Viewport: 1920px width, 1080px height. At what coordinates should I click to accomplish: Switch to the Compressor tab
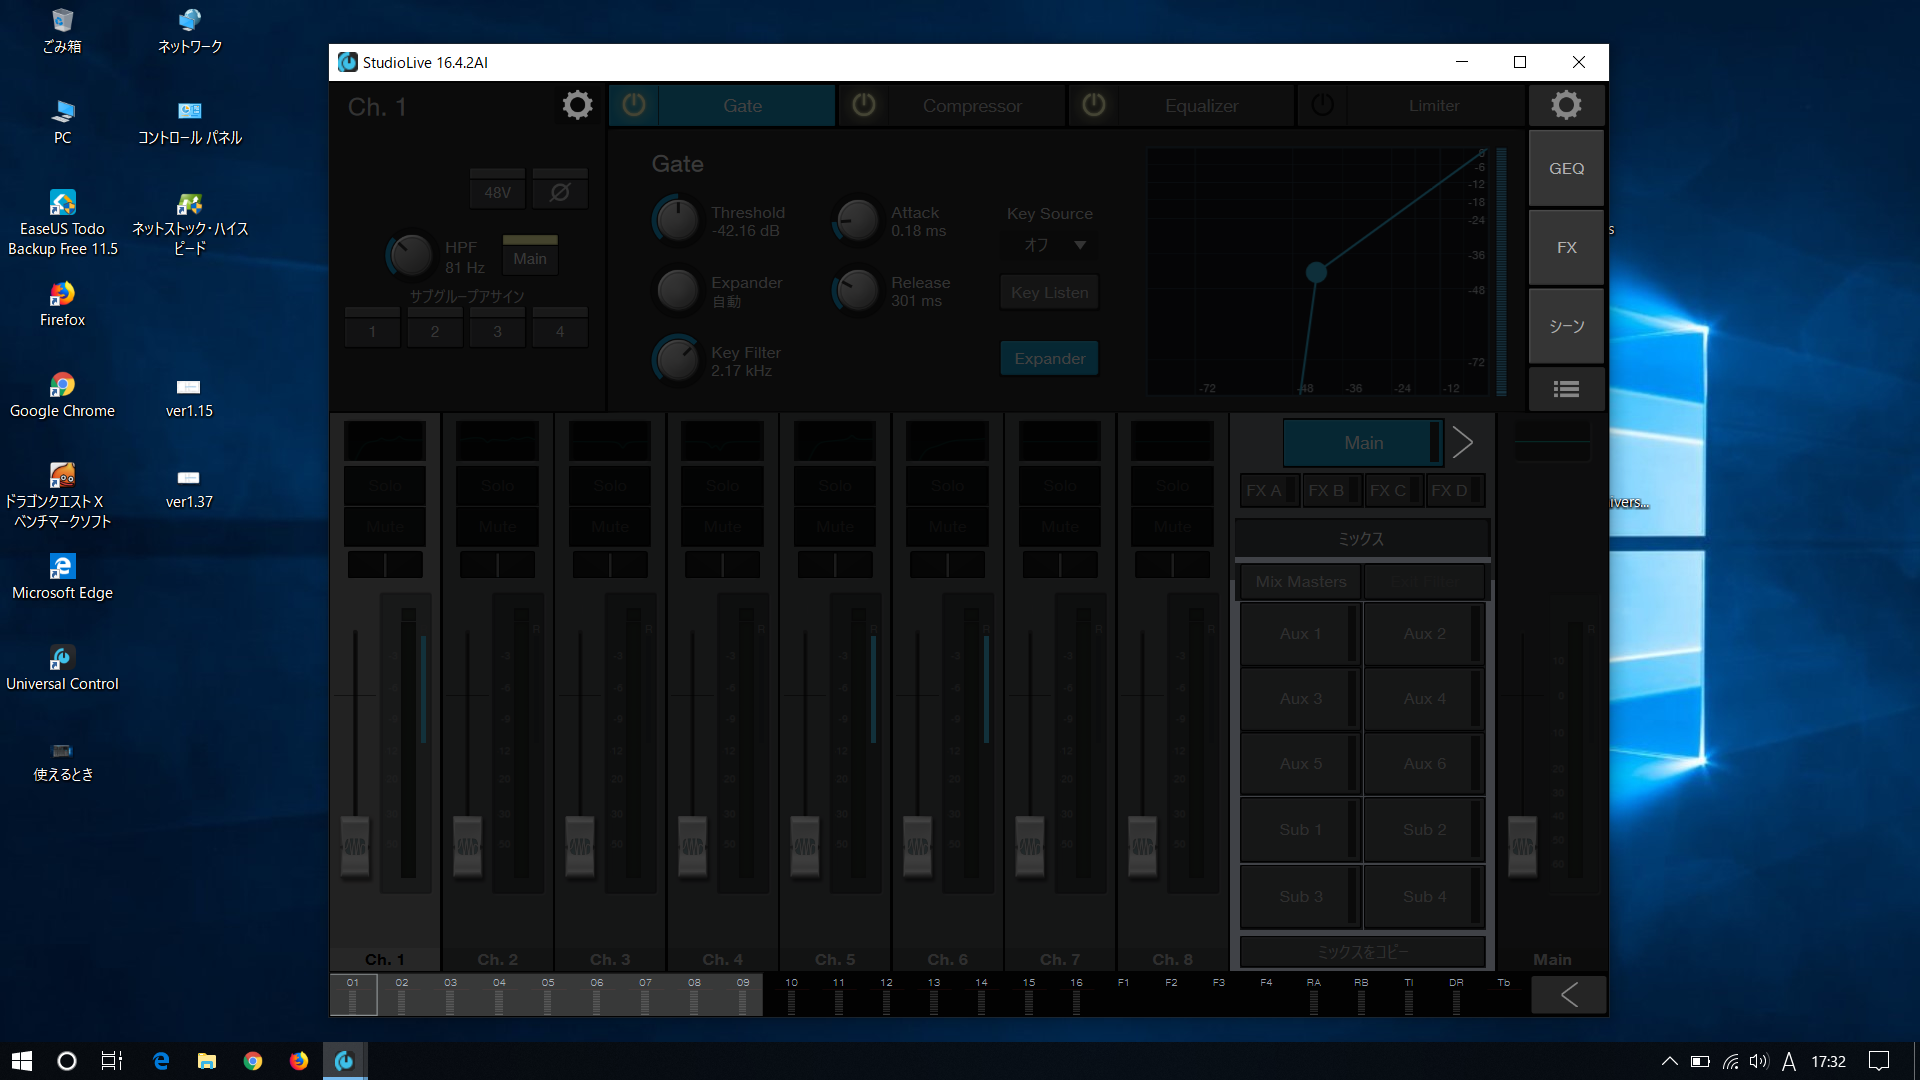point(972,105)
